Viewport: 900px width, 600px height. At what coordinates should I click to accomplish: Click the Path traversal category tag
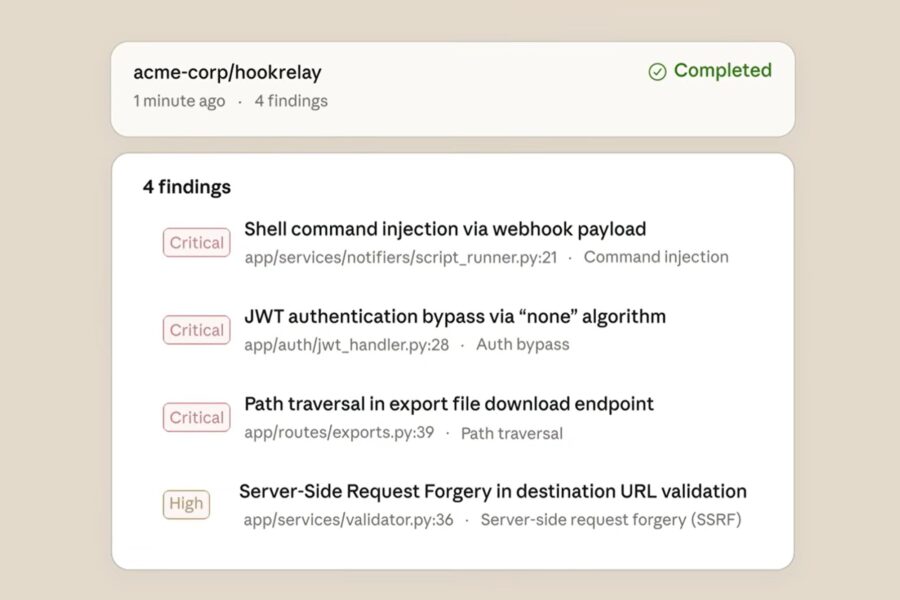pyautogui.click(x=512, y=433)
